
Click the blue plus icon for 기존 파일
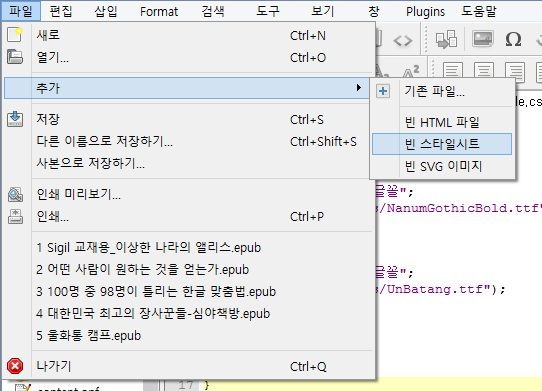coord(383,91)
